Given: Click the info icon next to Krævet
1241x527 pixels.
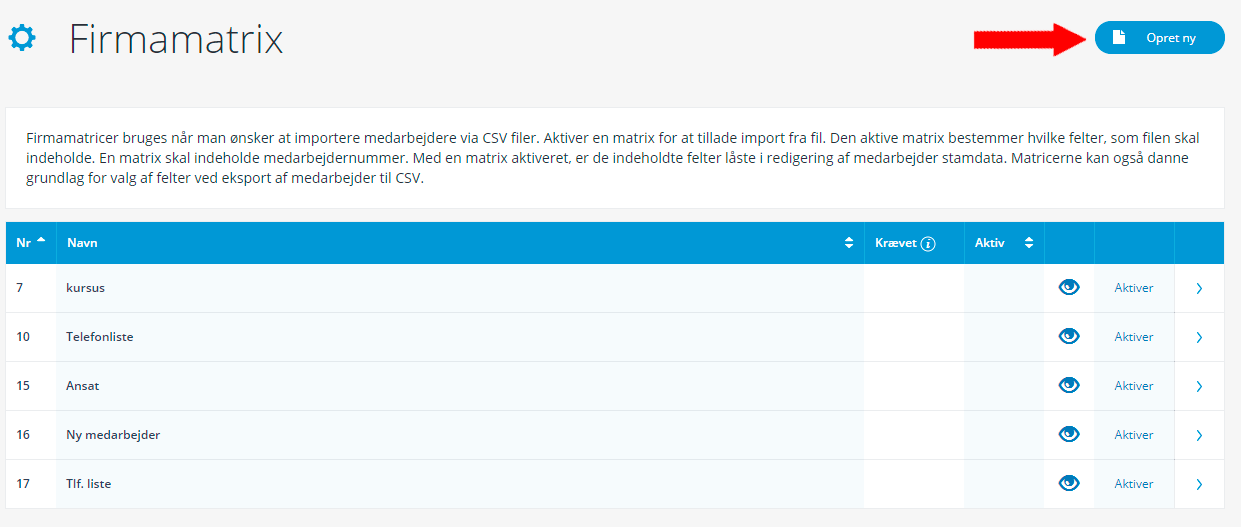Looking at the screenshot, I should pyautogui.click(x=928, y=244).
